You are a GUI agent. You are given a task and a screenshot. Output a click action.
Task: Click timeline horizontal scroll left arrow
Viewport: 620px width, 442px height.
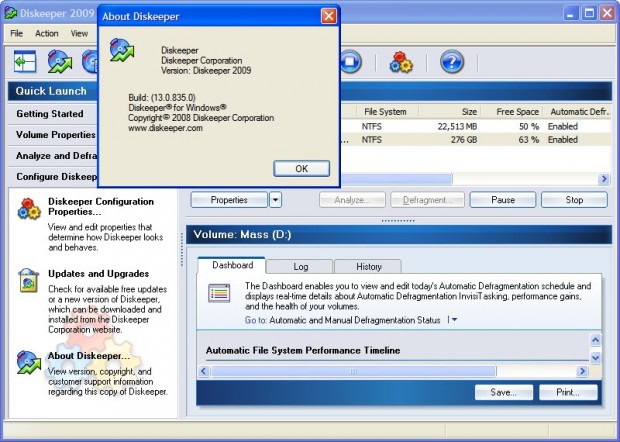[204, 371]
